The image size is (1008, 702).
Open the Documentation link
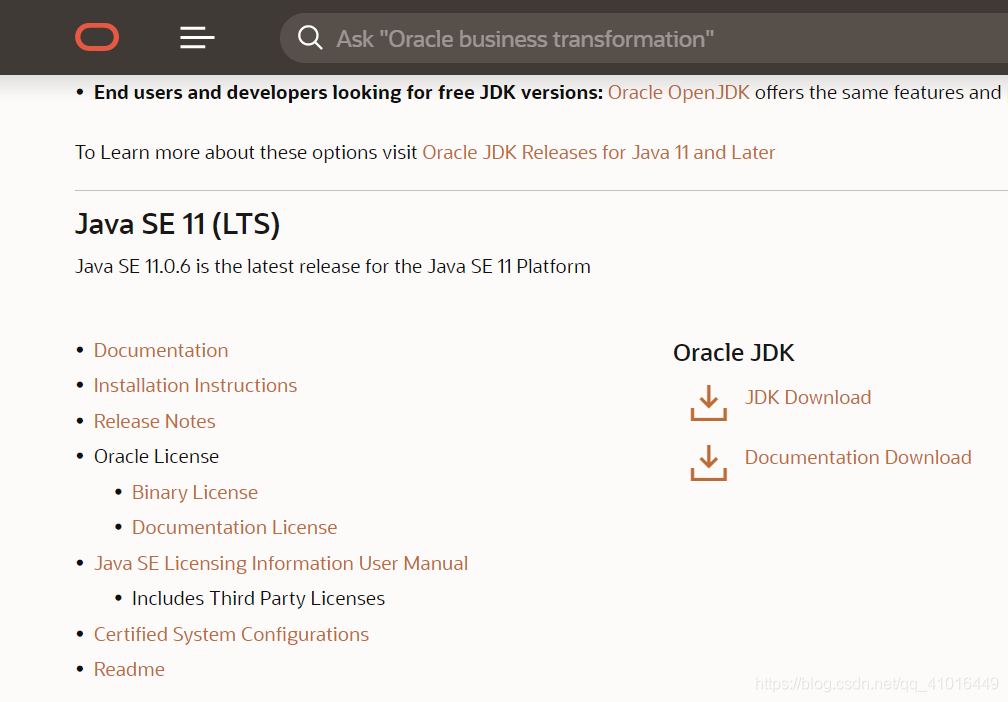coord(161,350)
